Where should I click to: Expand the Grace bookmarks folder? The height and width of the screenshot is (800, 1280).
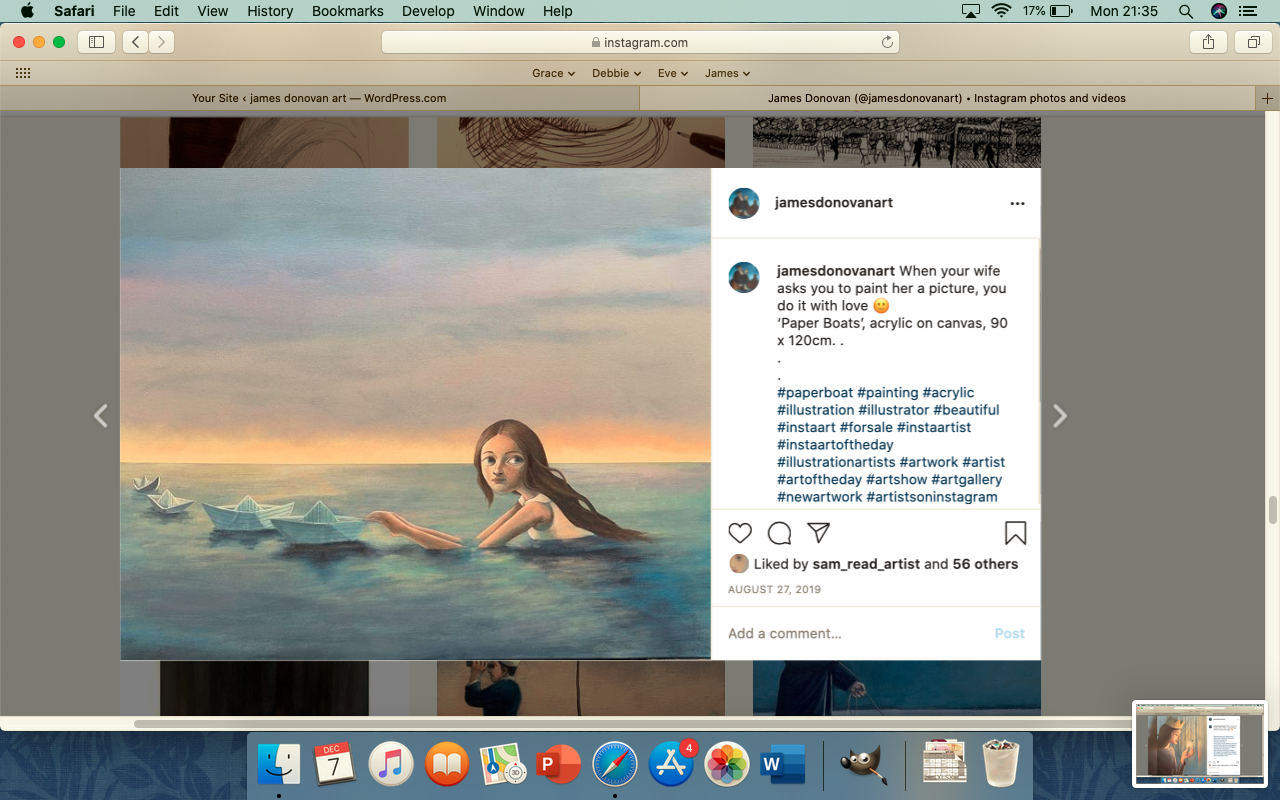(x=553, y=73)
